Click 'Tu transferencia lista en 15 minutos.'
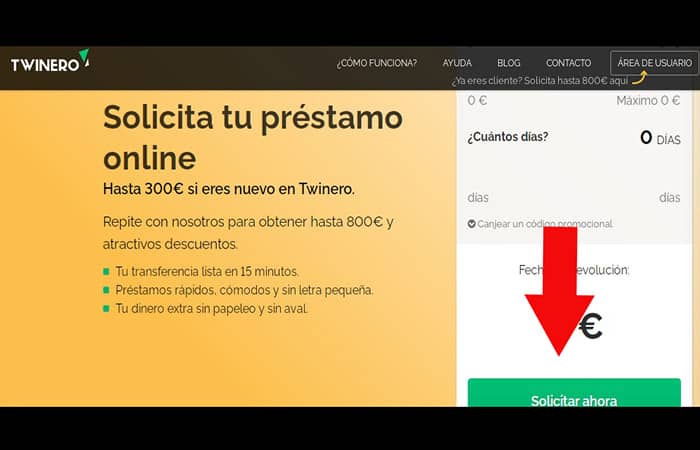The image size is (700, 450). click(207, 271)
